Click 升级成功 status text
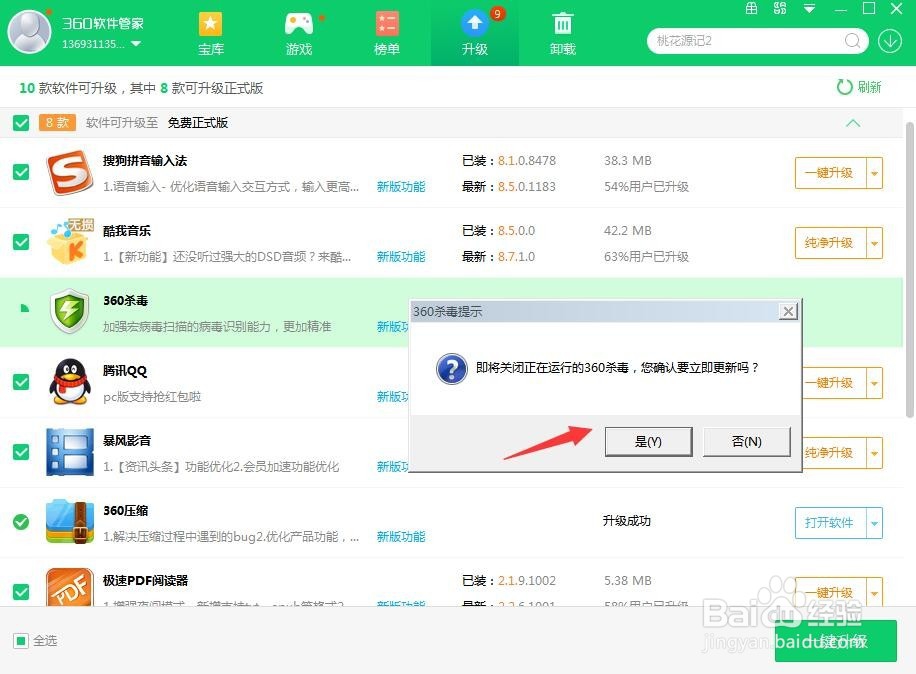This screenshot has width=916, height=674. tap(626, 520)
